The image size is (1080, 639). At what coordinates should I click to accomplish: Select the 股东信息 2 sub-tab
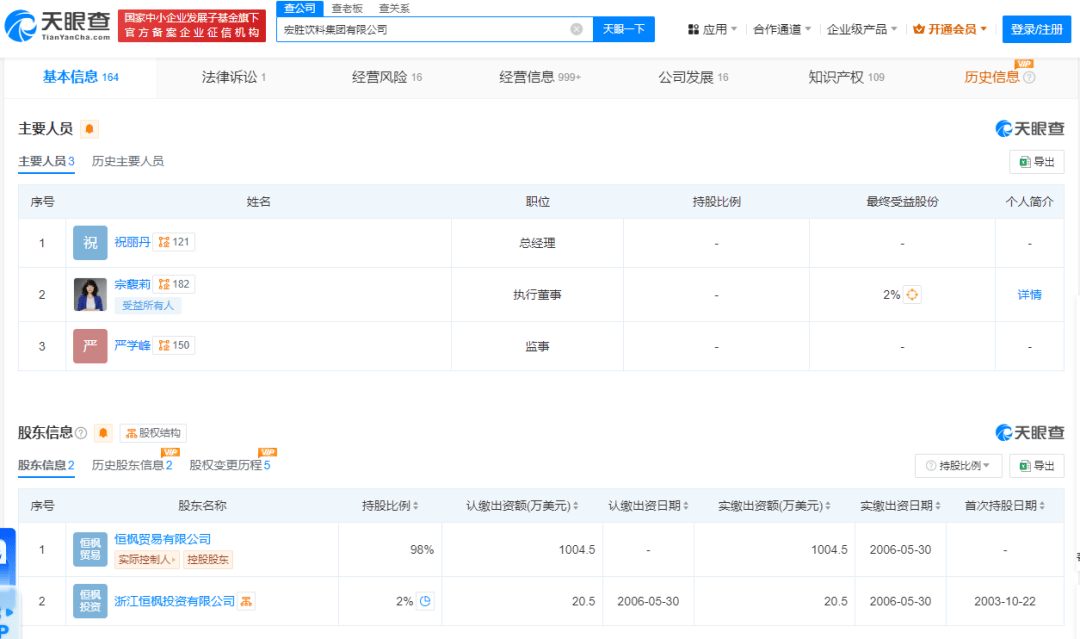pyautogui.click(x=46, y=465)
